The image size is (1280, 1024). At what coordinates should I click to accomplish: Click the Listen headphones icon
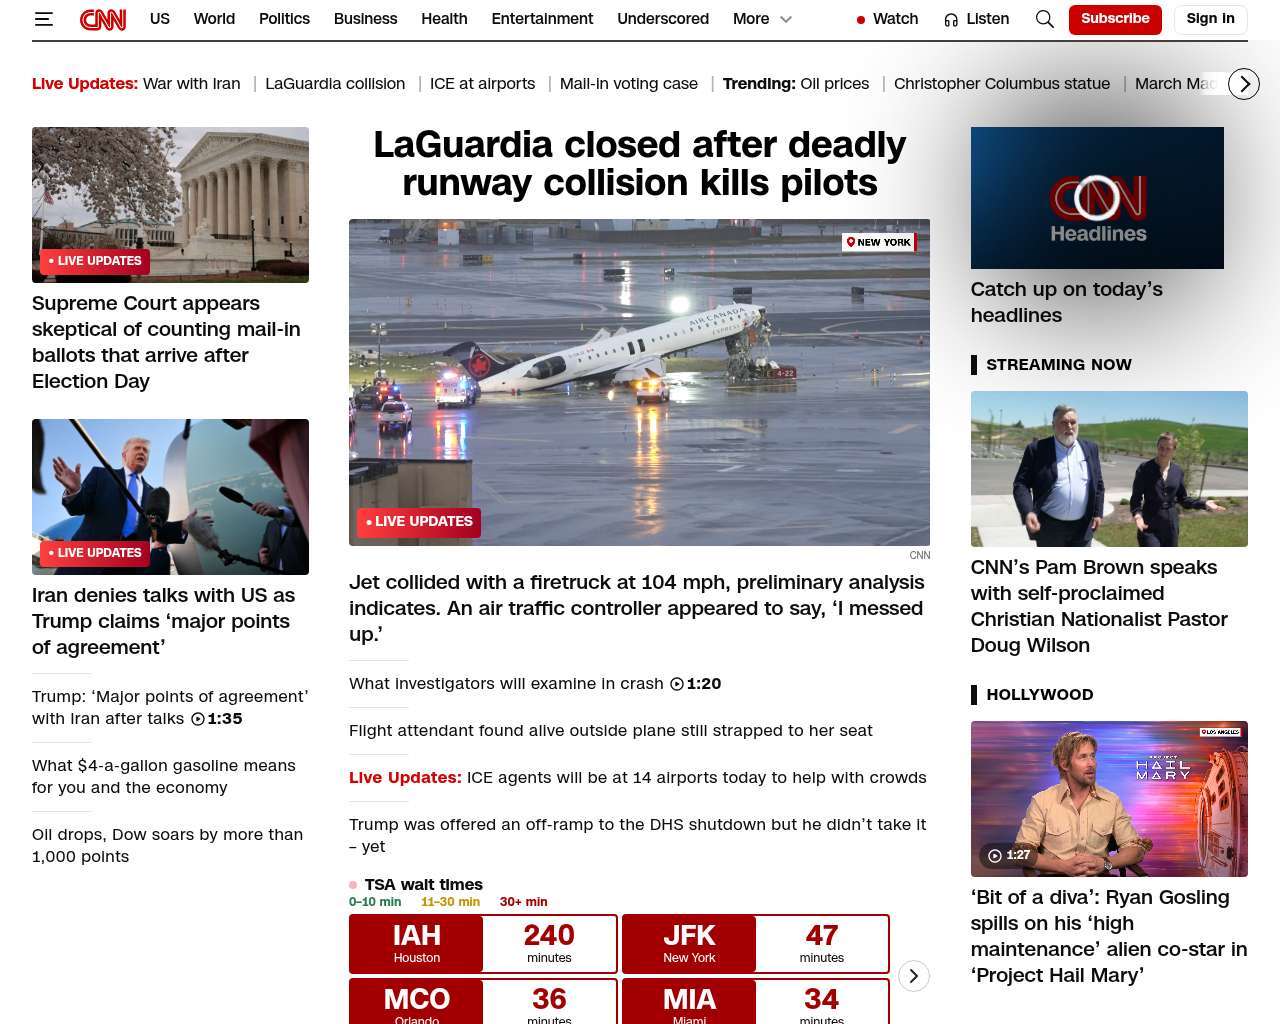tap(951, 20)
